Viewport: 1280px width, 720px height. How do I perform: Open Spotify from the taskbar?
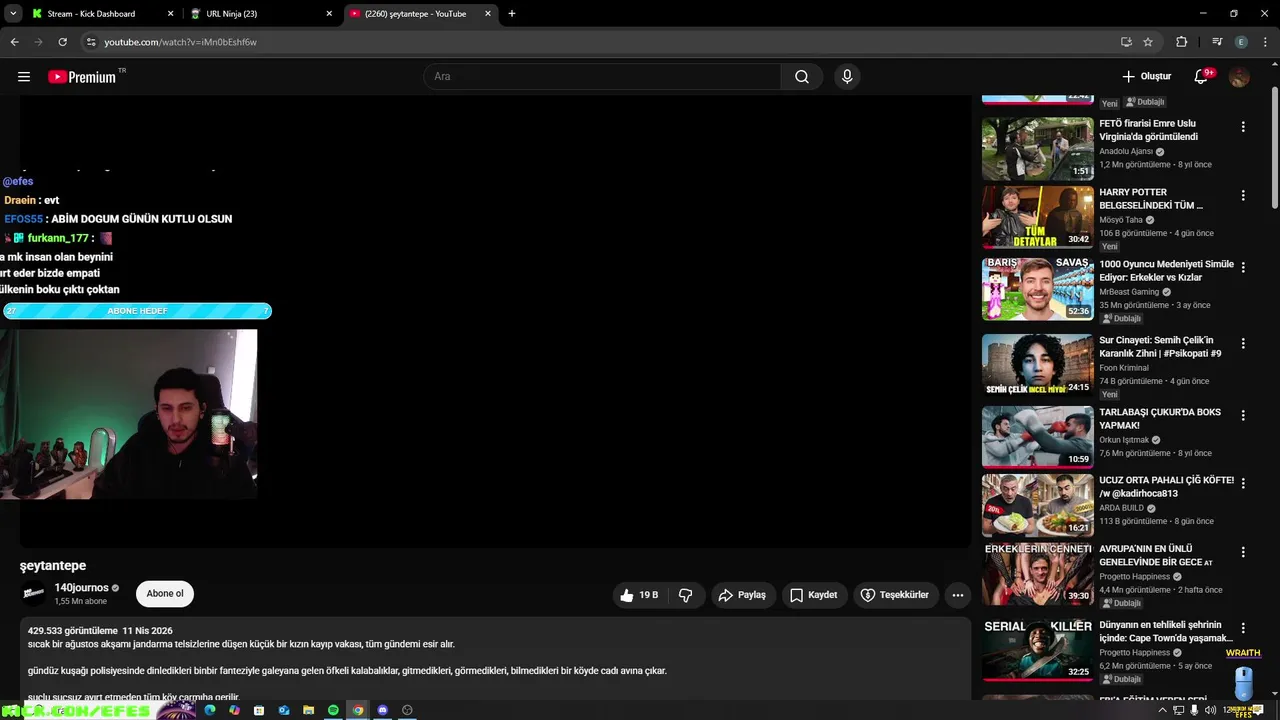333,710
